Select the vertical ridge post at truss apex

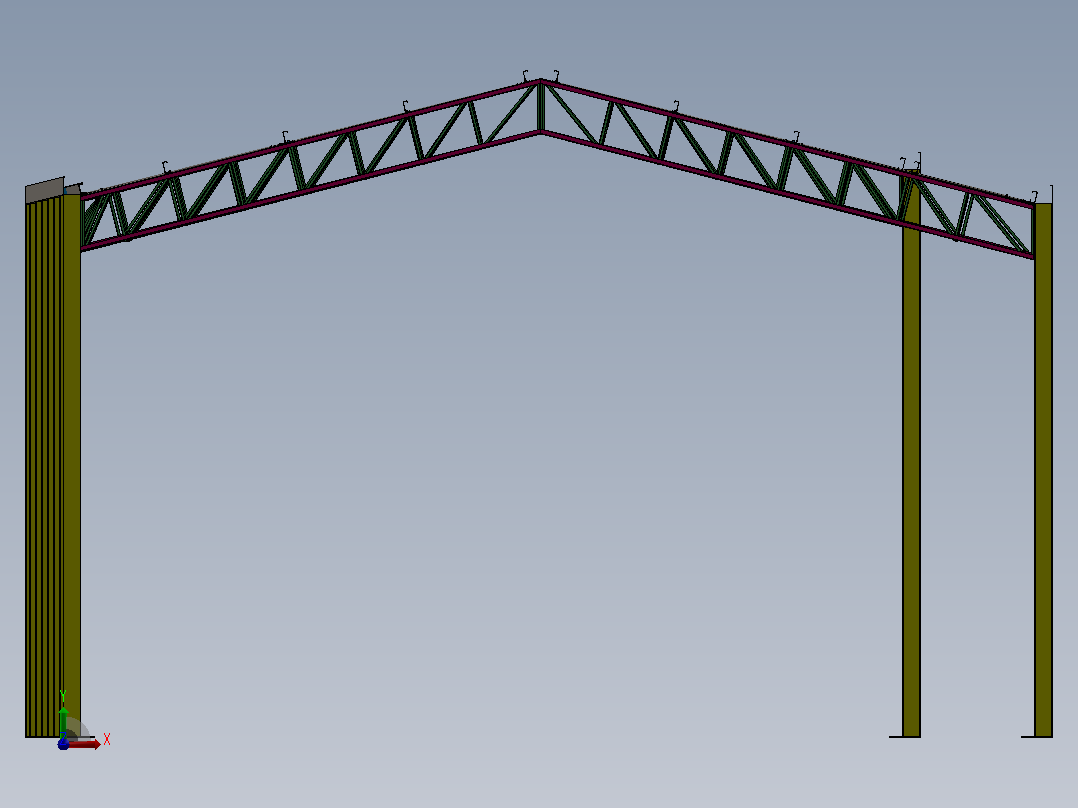tap(541, 107)
